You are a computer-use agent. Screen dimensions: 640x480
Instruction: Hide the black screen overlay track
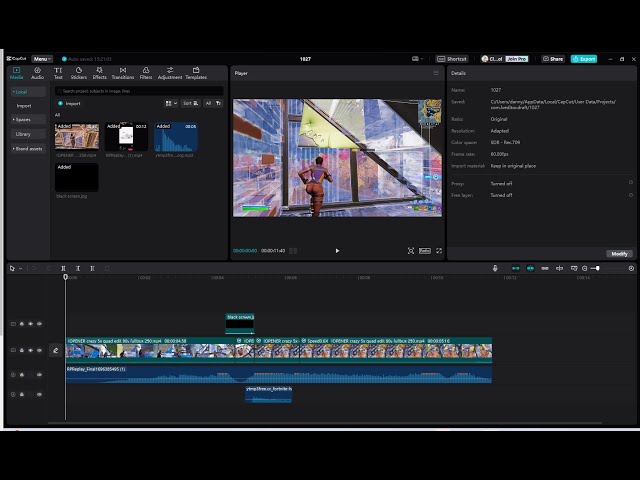click(31, 324)
